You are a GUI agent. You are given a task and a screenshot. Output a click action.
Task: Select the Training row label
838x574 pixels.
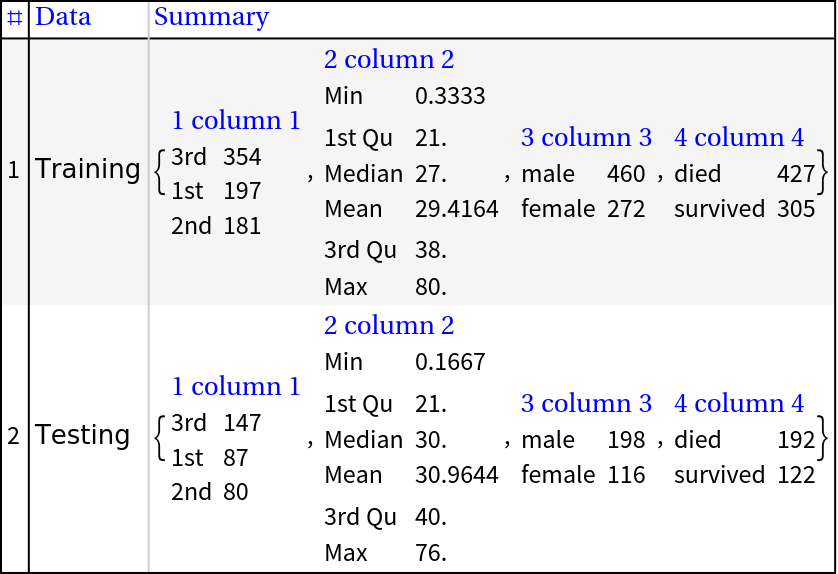click(x=88, y=169)
